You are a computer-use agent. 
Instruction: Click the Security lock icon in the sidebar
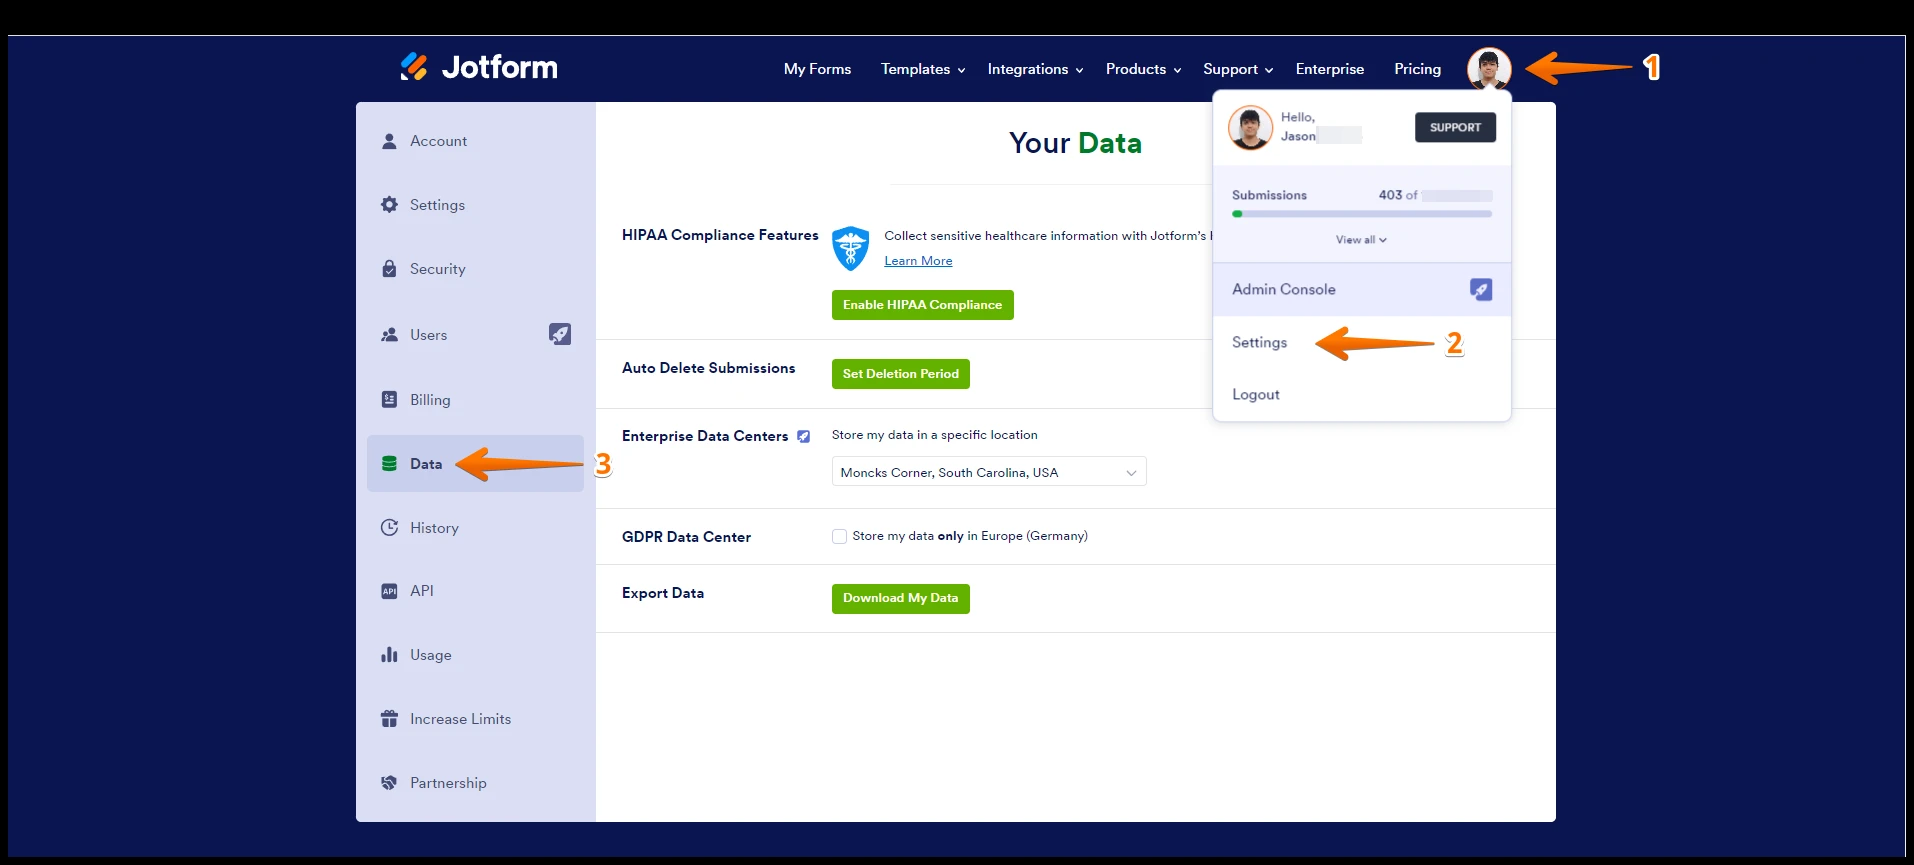[x=389, y=269]
